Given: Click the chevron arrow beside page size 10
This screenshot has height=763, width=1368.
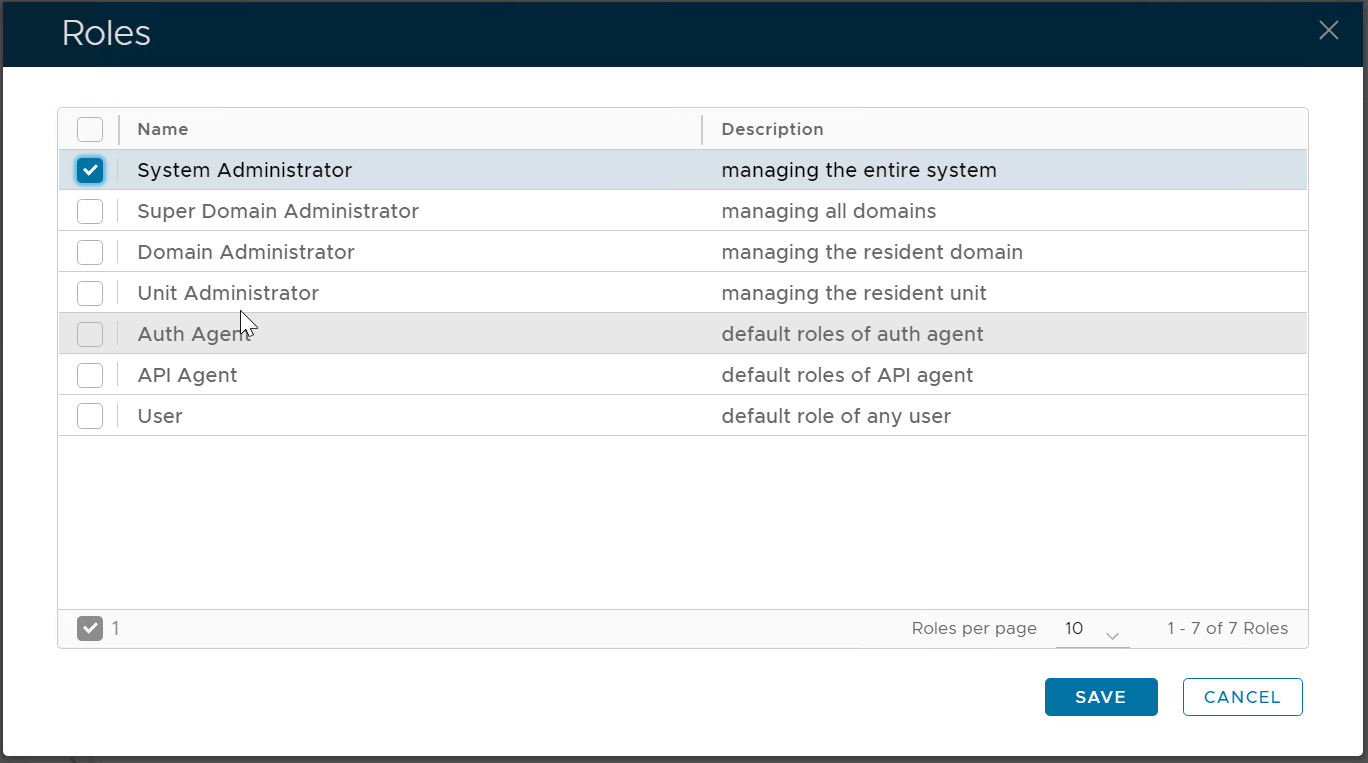Looking at the screenshot, I should click(1112, 635).
